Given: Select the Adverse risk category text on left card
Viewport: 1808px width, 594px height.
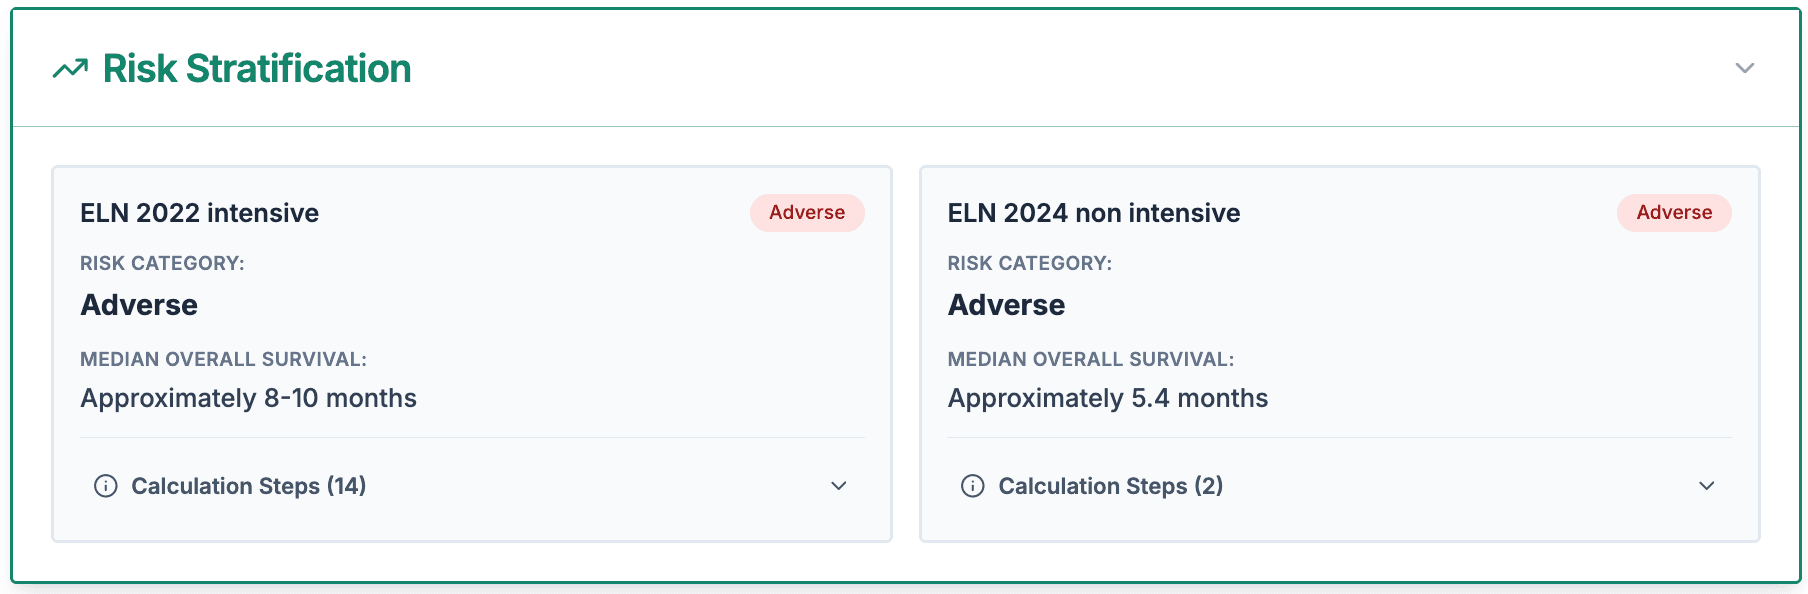Looking at the screenshot, I should (139, 305).
